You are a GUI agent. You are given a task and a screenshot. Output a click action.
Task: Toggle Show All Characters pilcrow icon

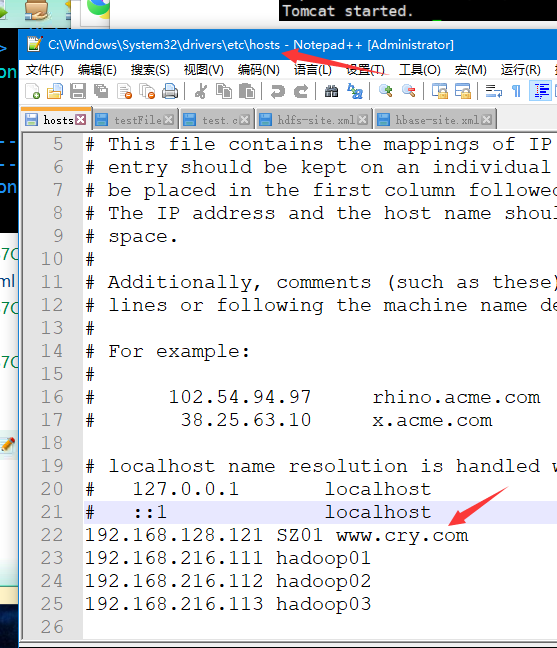point(516,91)
